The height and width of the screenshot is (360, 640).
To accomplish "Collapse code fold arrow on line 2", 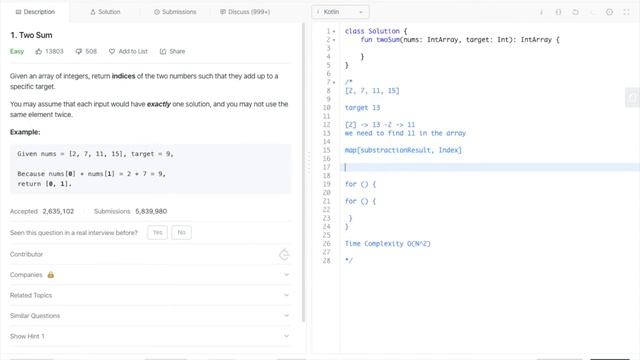I will point(334,40).
